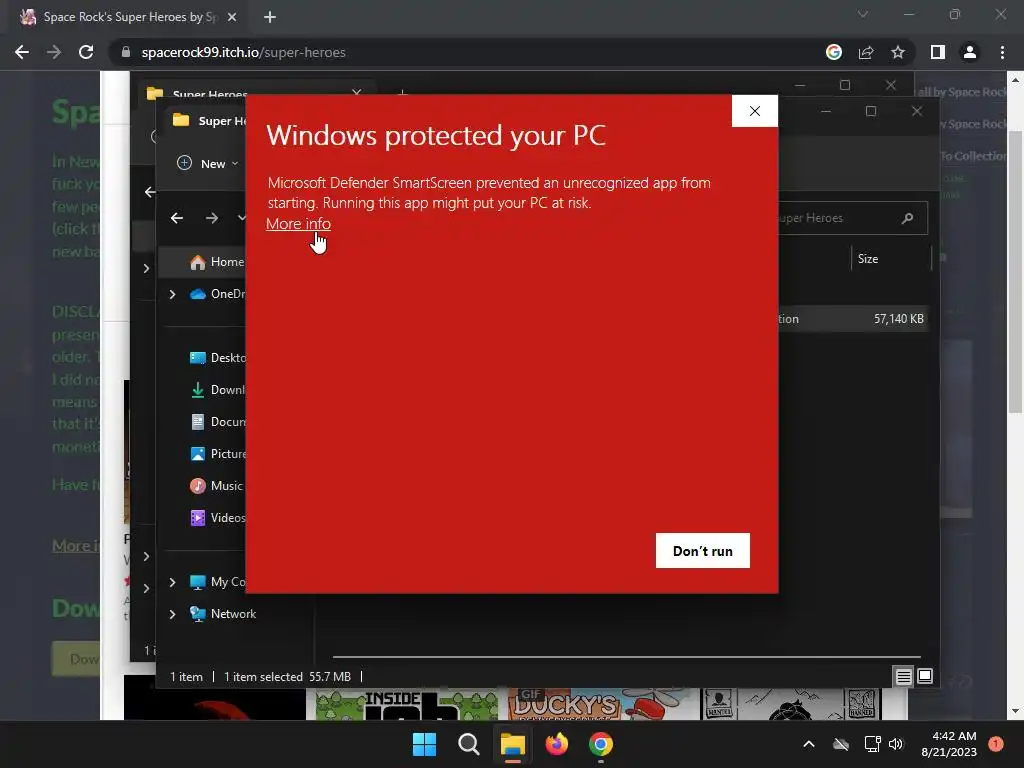Viewport: 1024px width, 768px height.
Task: Click the Search Super Heroes field
Action: [852, 218]
